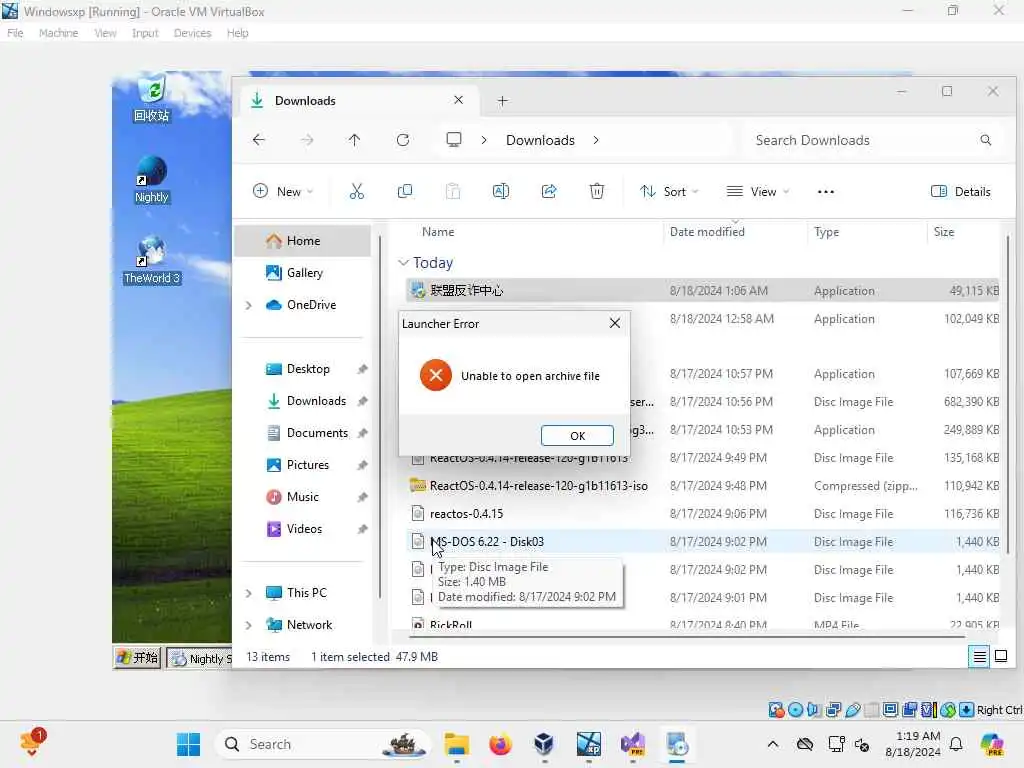Click the Delete trash icon in toolbar
The width and height of the screenshot is (1024, 768).
(x=597, y=191)
